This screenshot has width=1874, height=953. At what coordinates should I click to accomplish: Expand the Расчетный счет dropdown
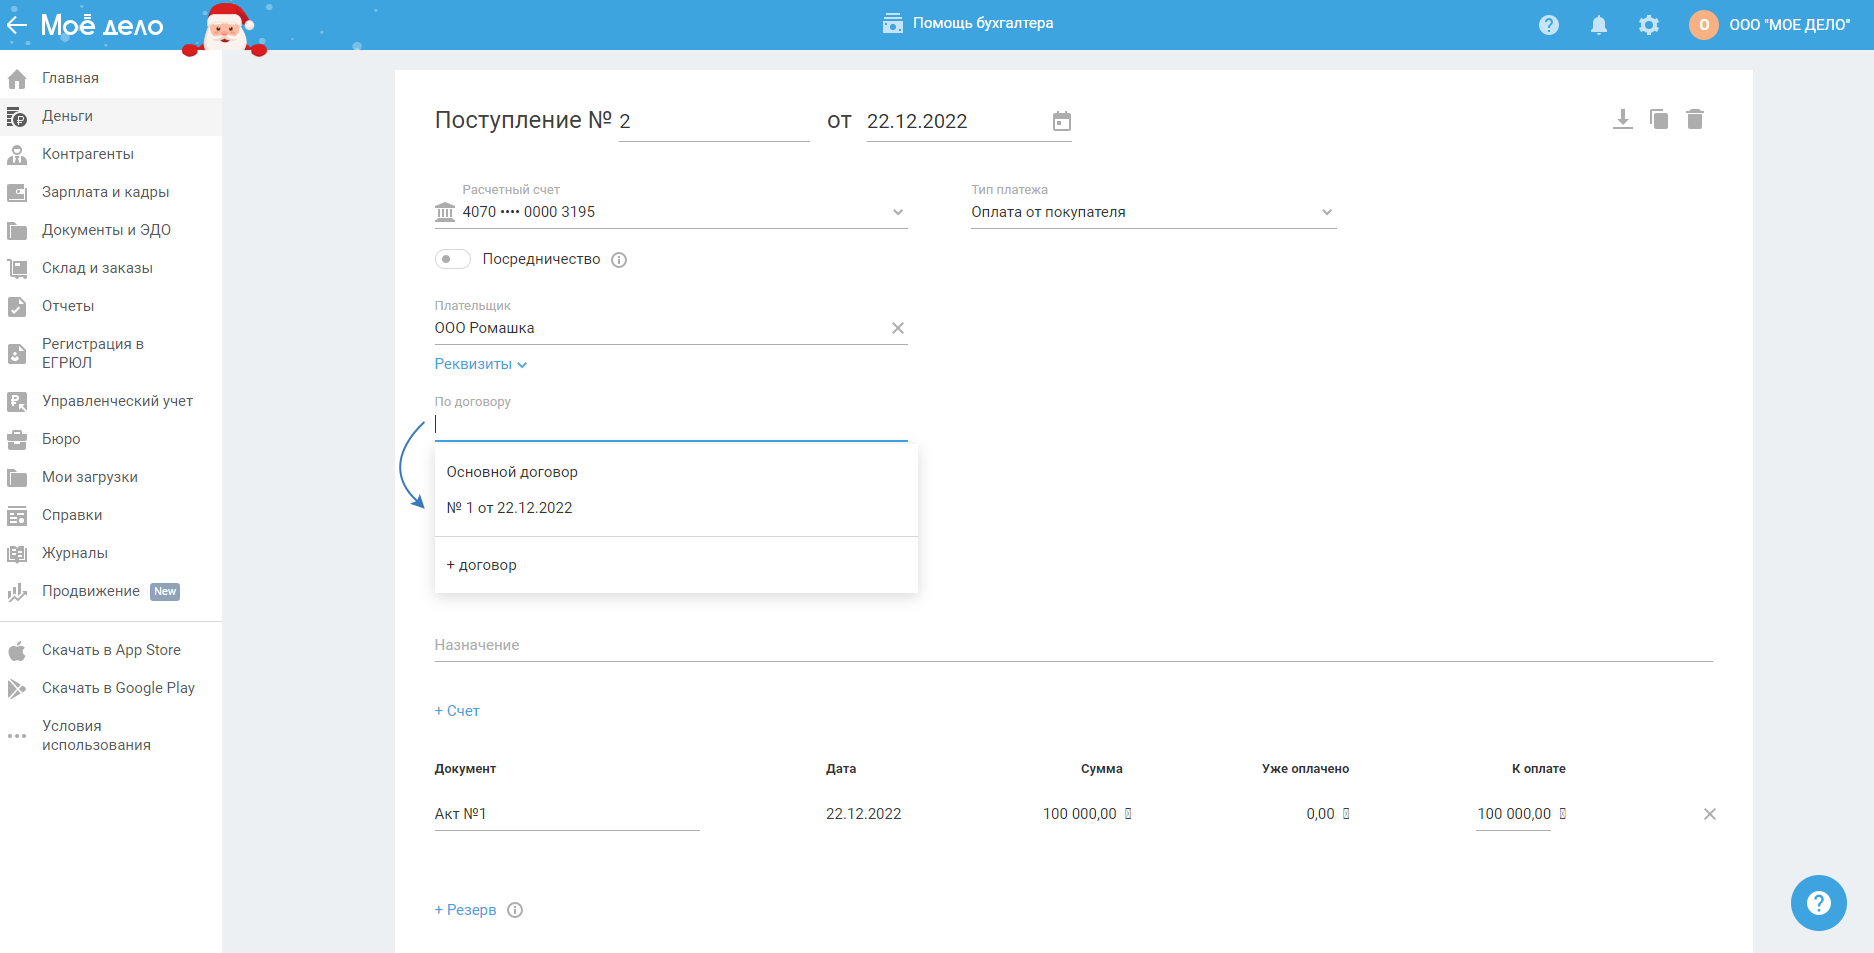tap(897, 212)
